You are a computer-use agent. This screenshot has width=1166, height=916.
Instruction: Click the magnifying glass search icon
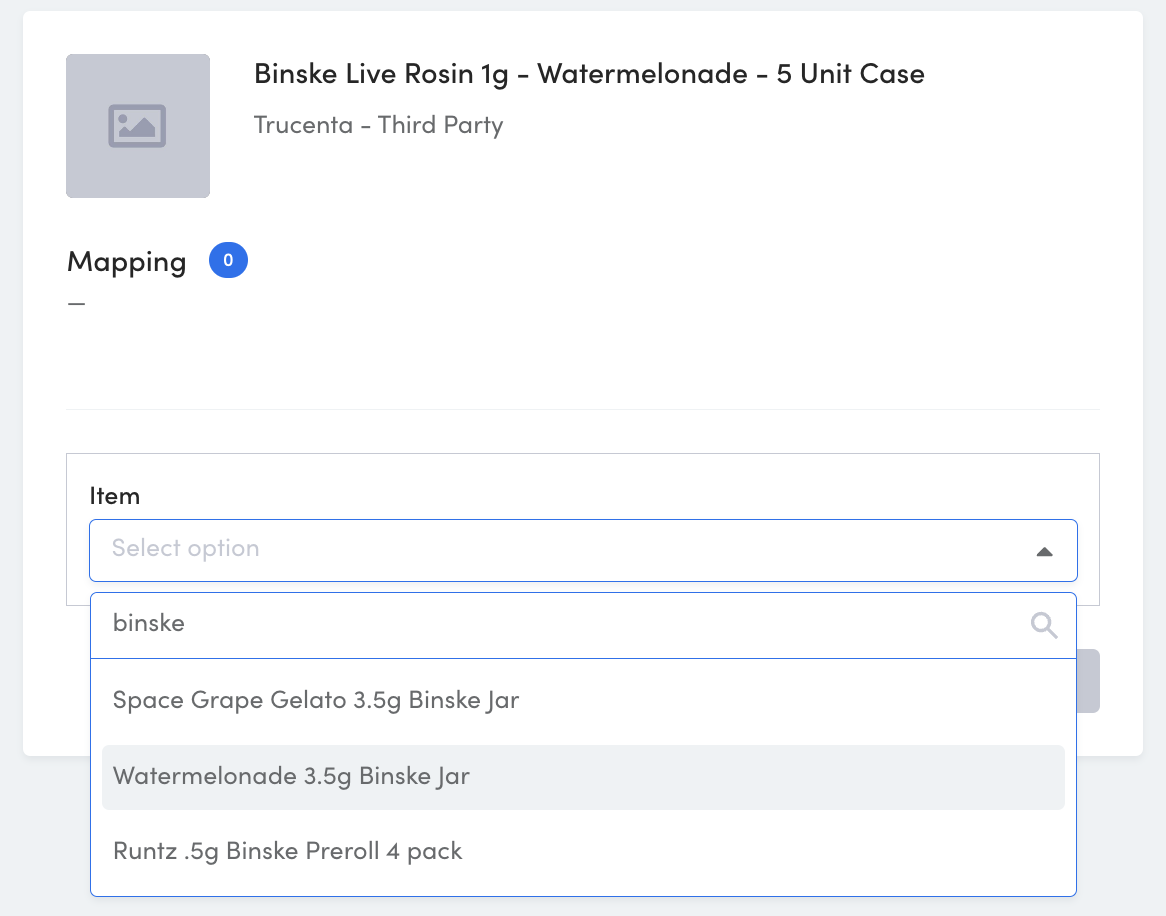tap(1044, 625)
